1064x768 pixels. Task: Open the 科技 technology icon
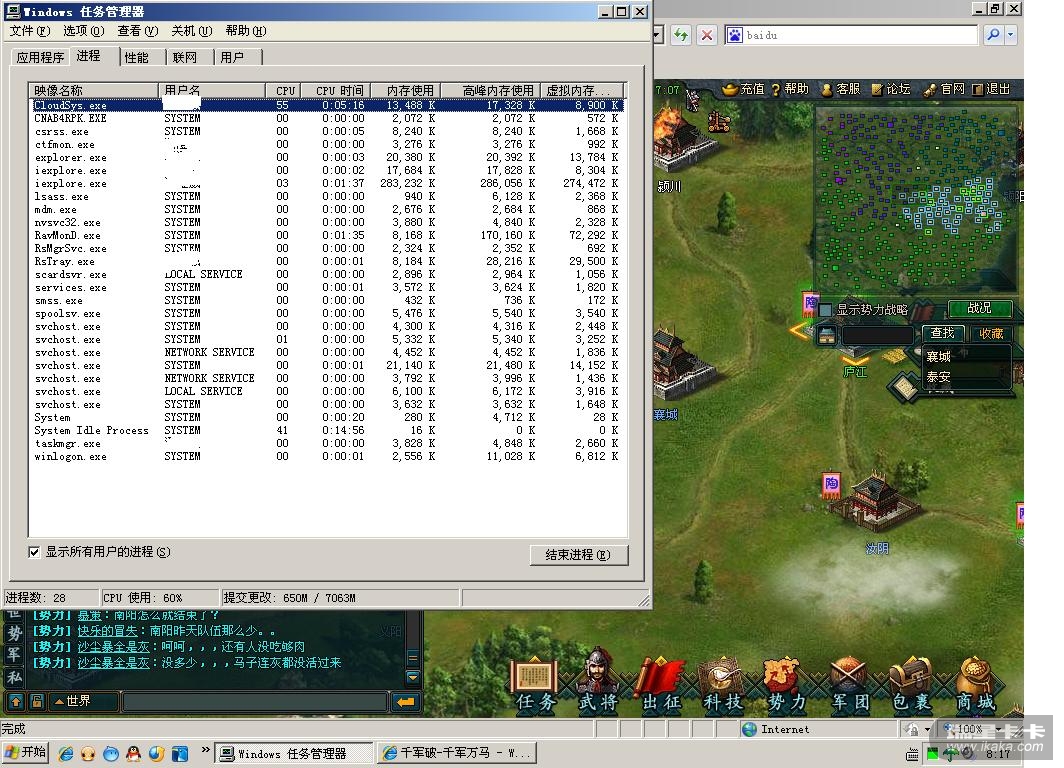[722, 684]
